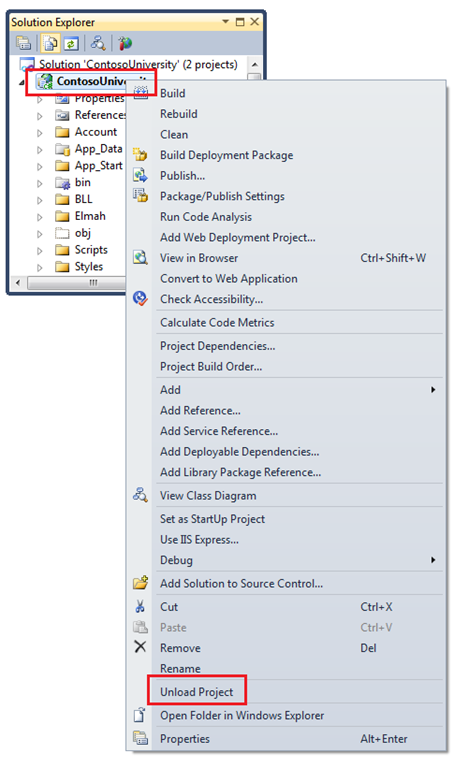
Task: Expand the References tree node
Action: click(40, 116)
